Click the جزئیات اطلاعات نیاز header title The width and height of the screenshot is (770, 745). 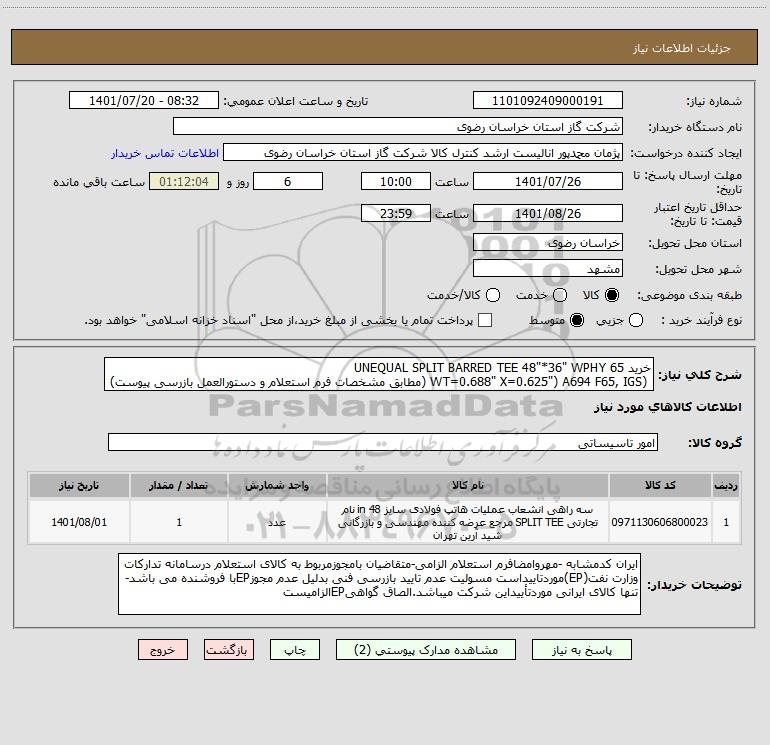click(681, 48)
